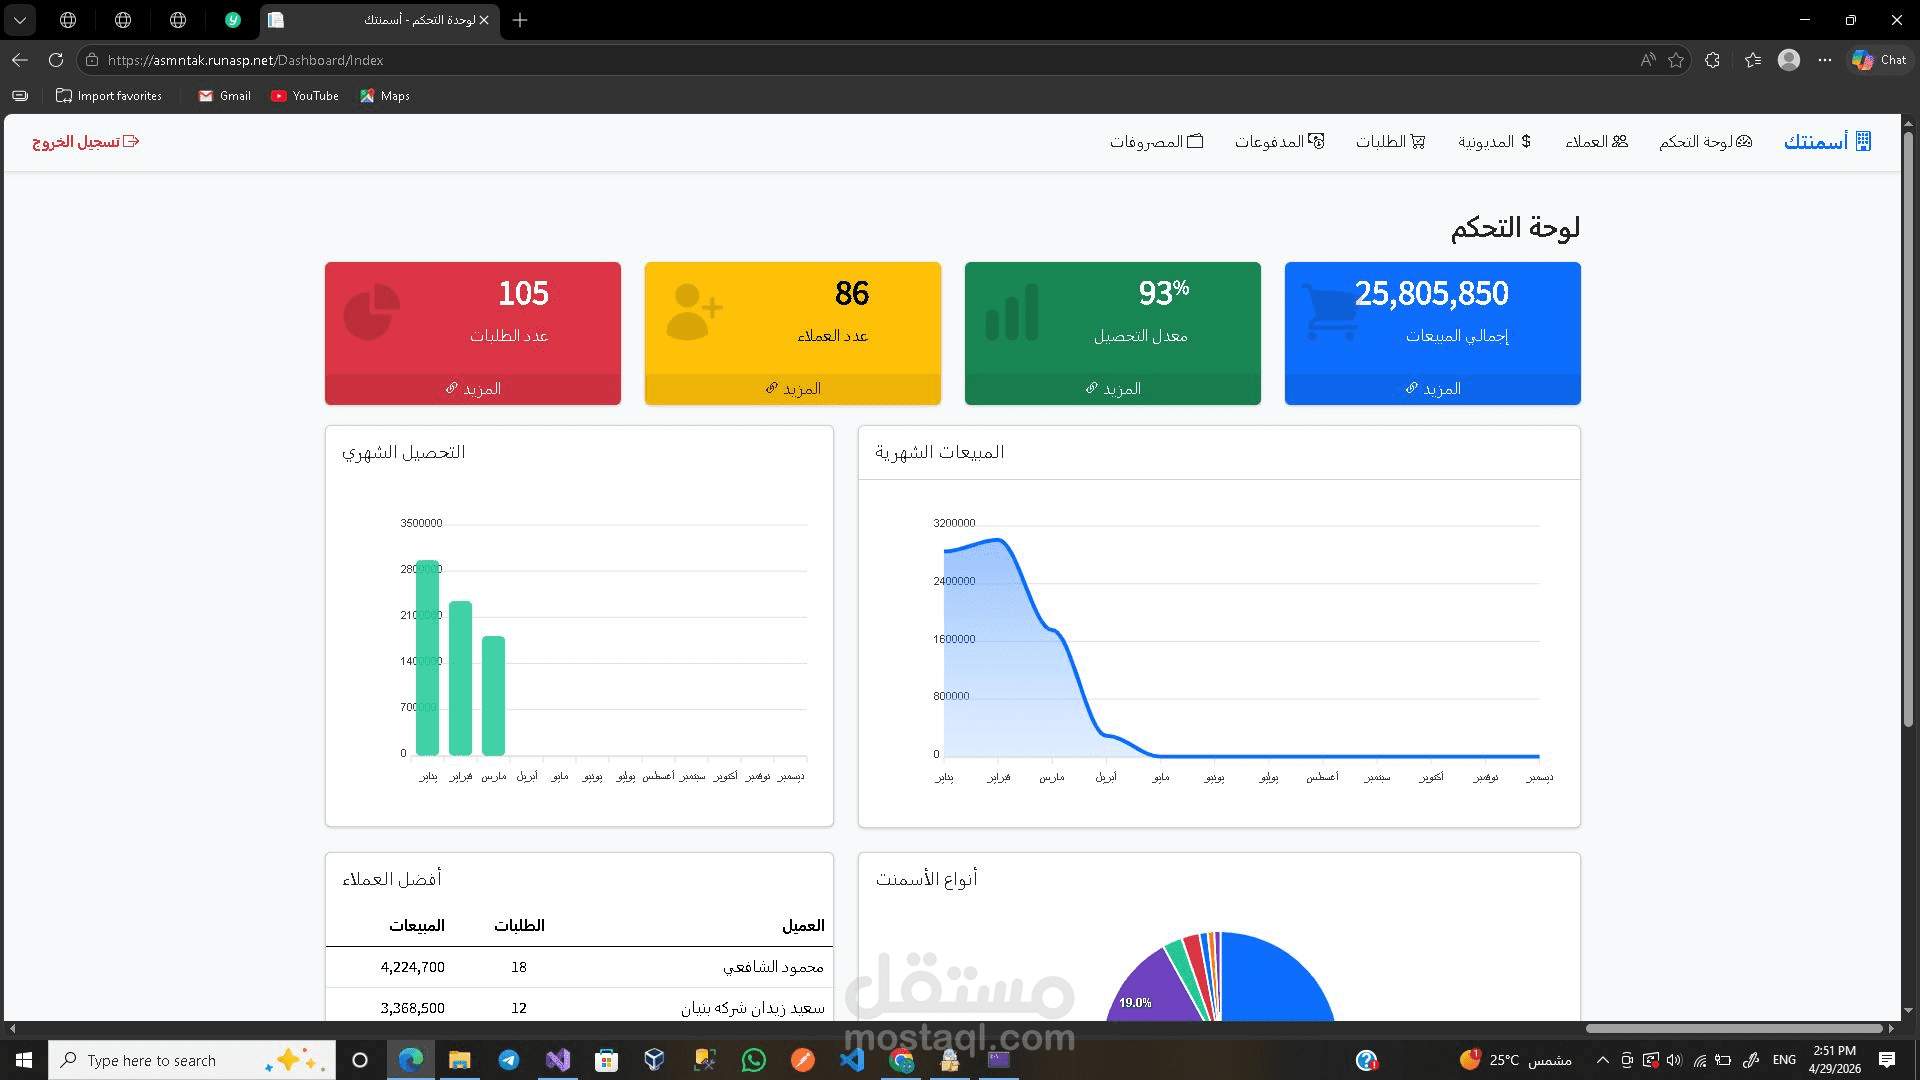1920x1080 pixels.
Task: Go back to the previous page
Action: (20, 60)
